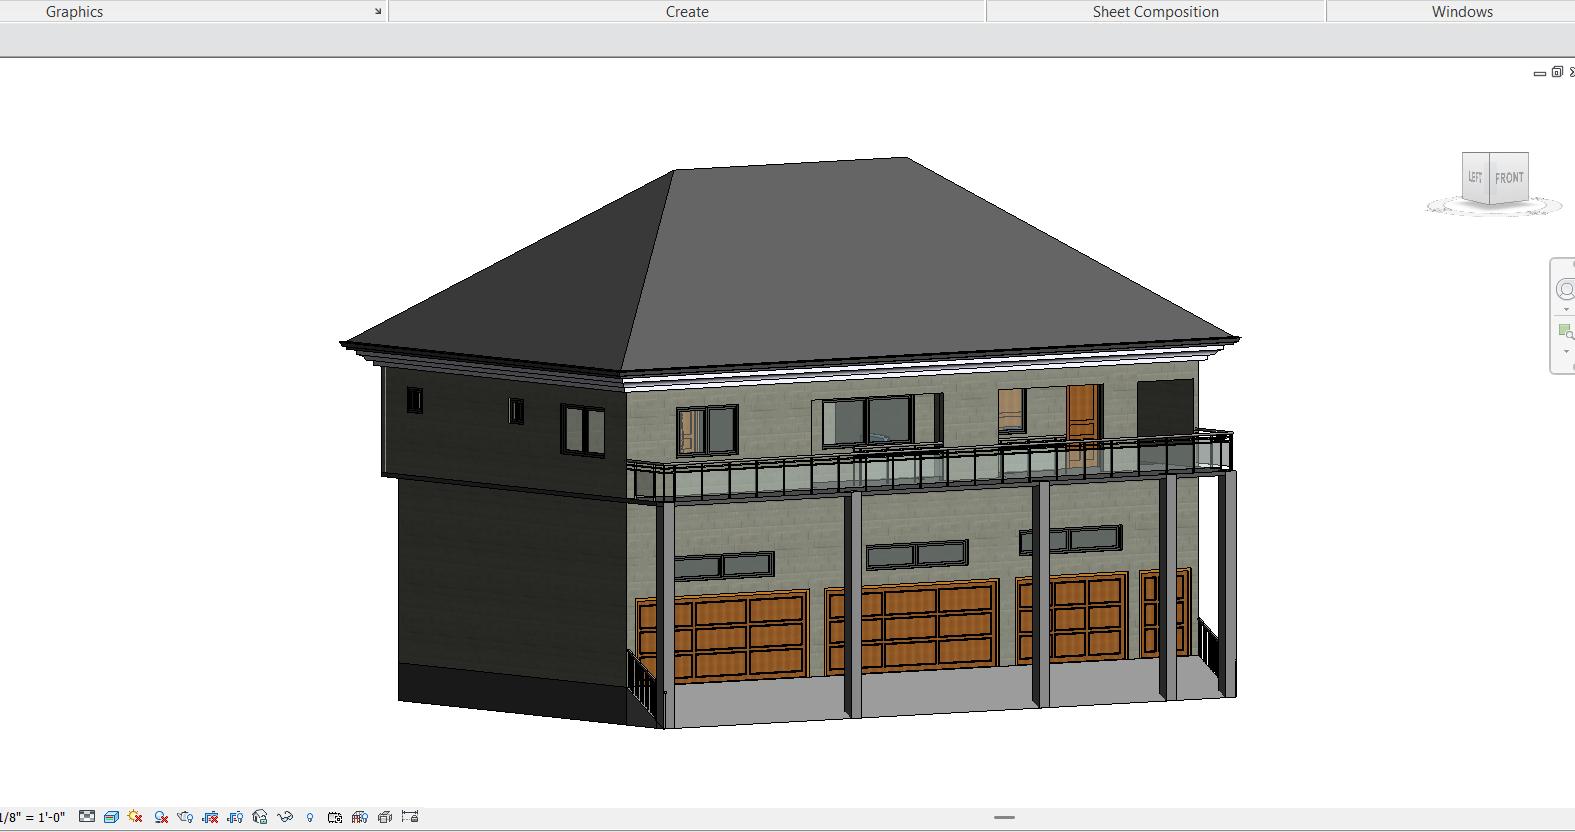Image resolution: width=1575 pixels, height=832 pixels.
Task: Click the Steering Wheels navigation icon
Action: tap(1565, 290)
